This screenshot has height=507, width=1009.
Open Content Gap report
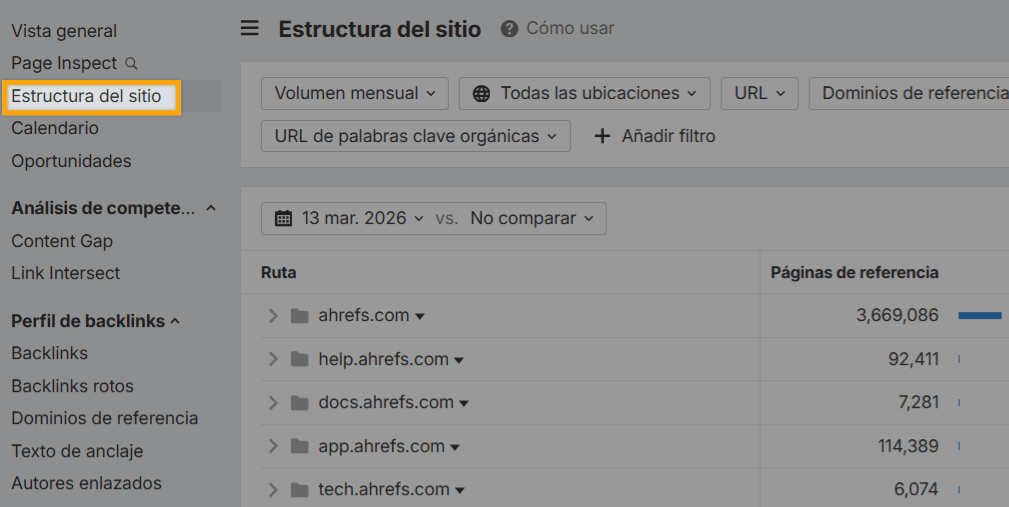62,241
